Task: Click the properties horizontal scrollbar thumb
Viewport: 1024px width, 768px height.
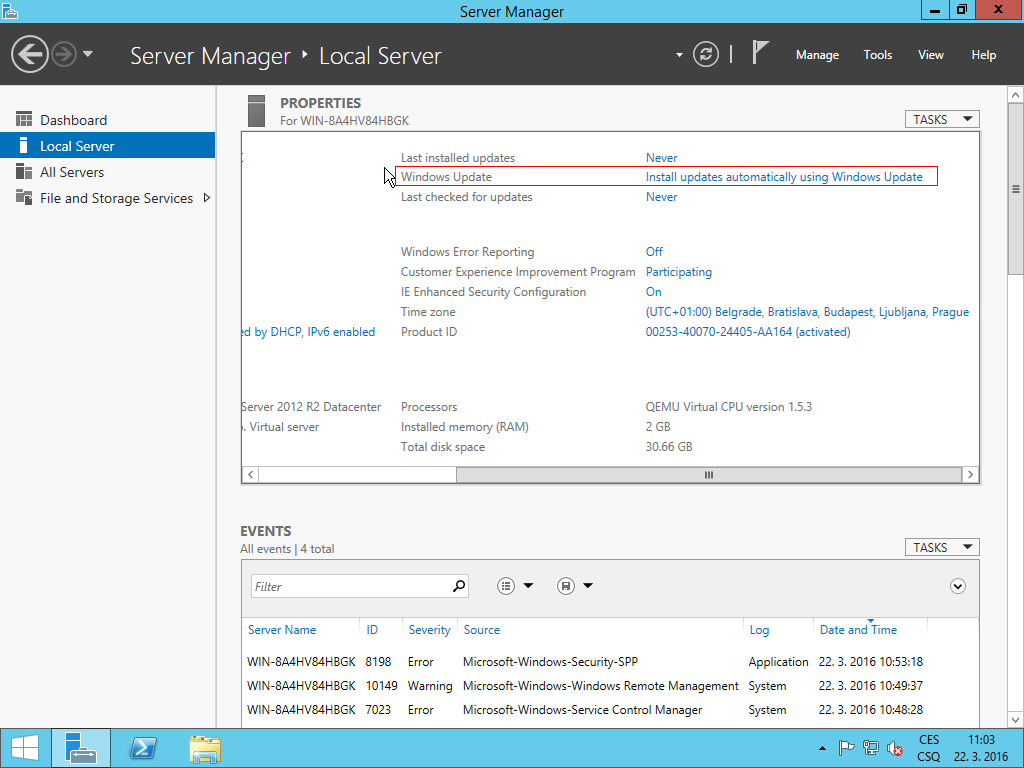Action: tap(709, 475)
